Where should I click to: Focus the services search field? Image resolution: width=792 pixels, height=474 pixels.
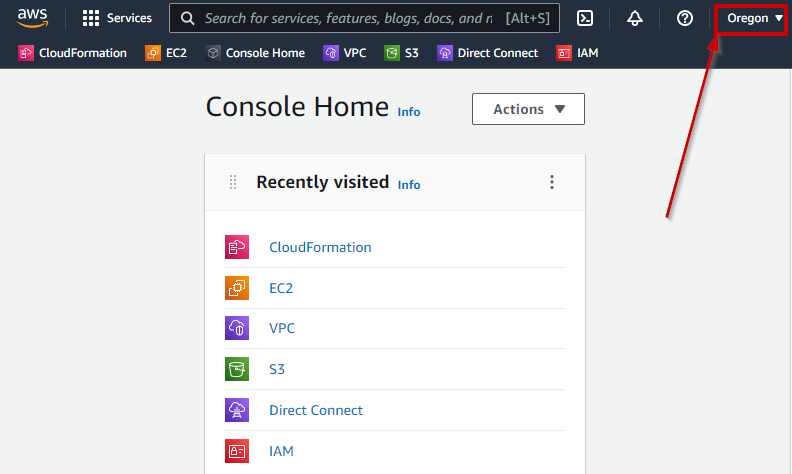[364, 18]
